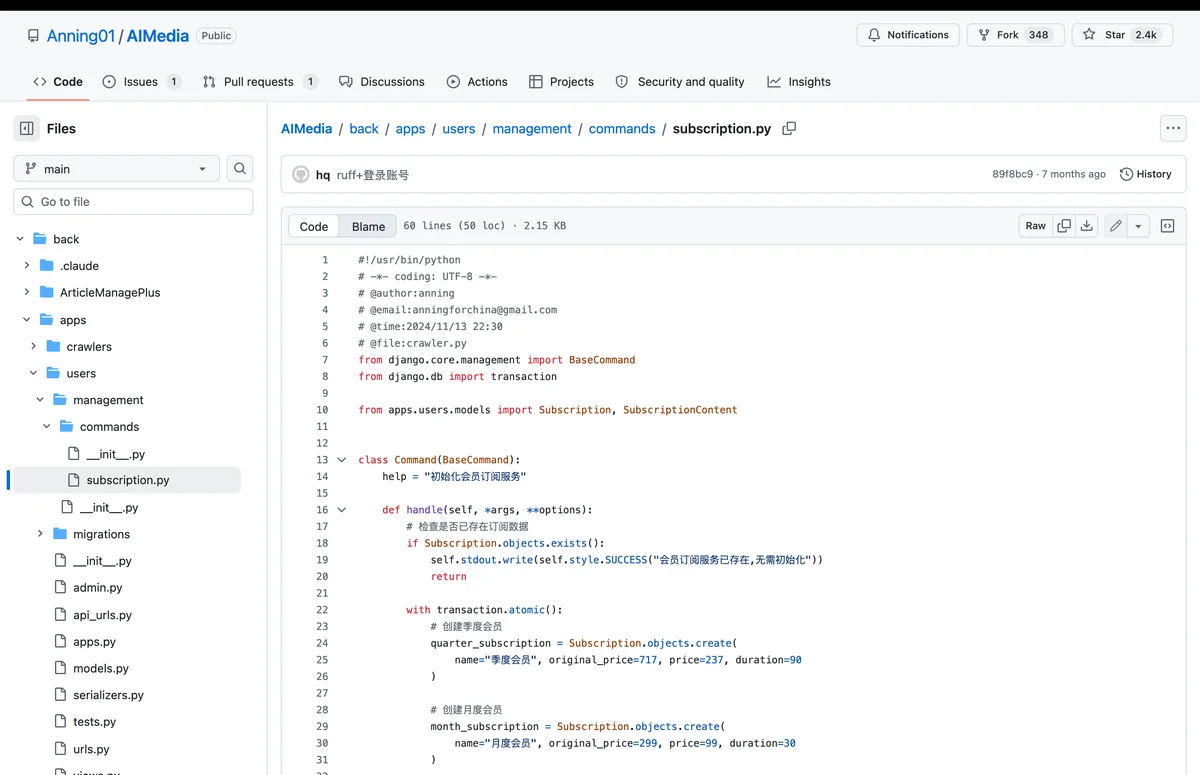Open the symbols panel icon

1167,226
